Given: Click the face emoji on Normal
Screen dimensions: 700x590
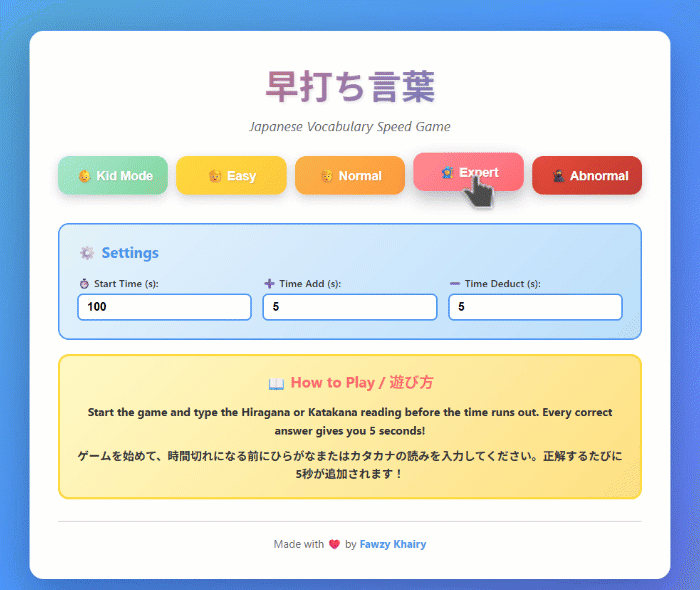Looking at the screenshot, I should pyautogui.click(x=327, y=176).
